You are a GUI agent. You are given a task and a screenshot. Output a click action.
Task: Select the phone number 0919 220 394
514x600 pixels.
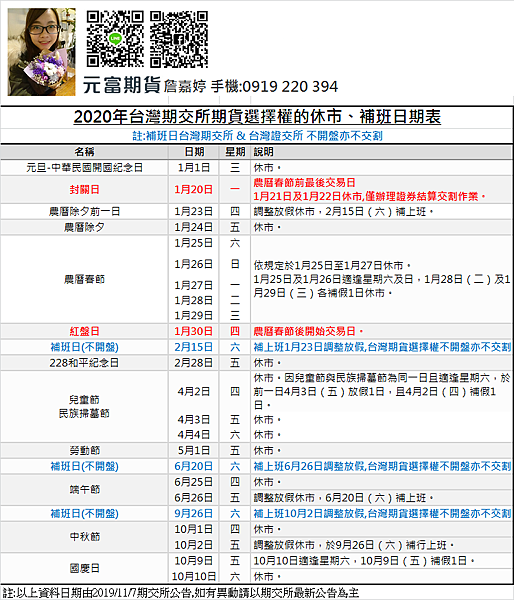[290, 87]
